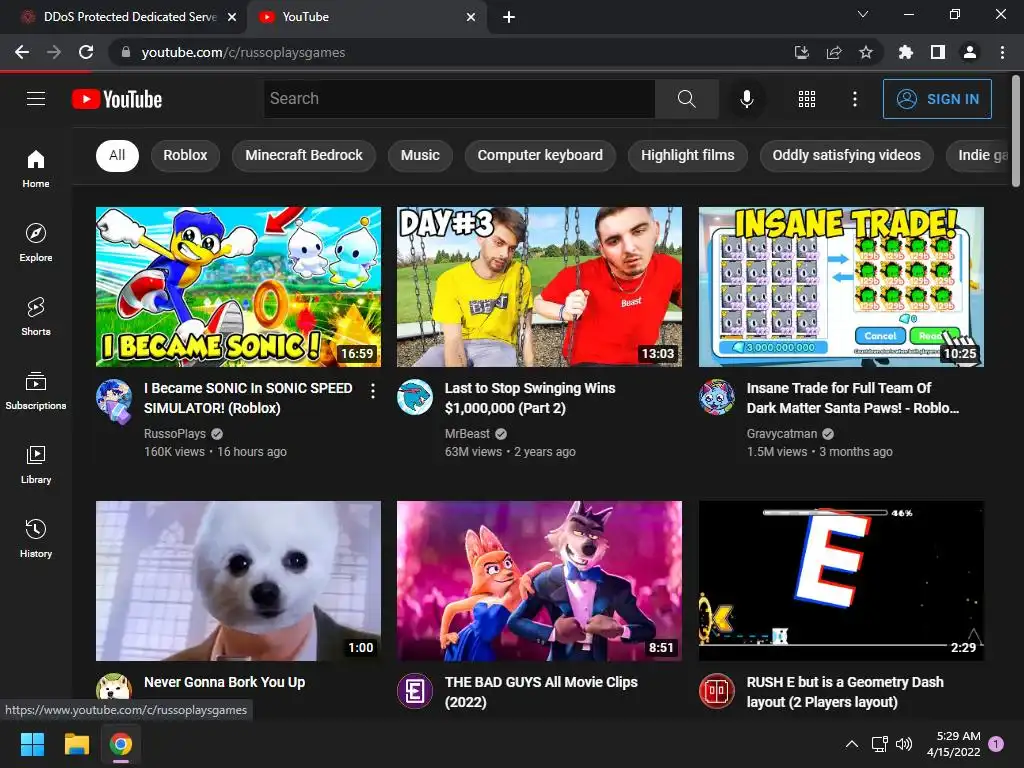Open Subscriptions in the sidebar
This screenshot has height=768, width=1024.
pos(36,391)
